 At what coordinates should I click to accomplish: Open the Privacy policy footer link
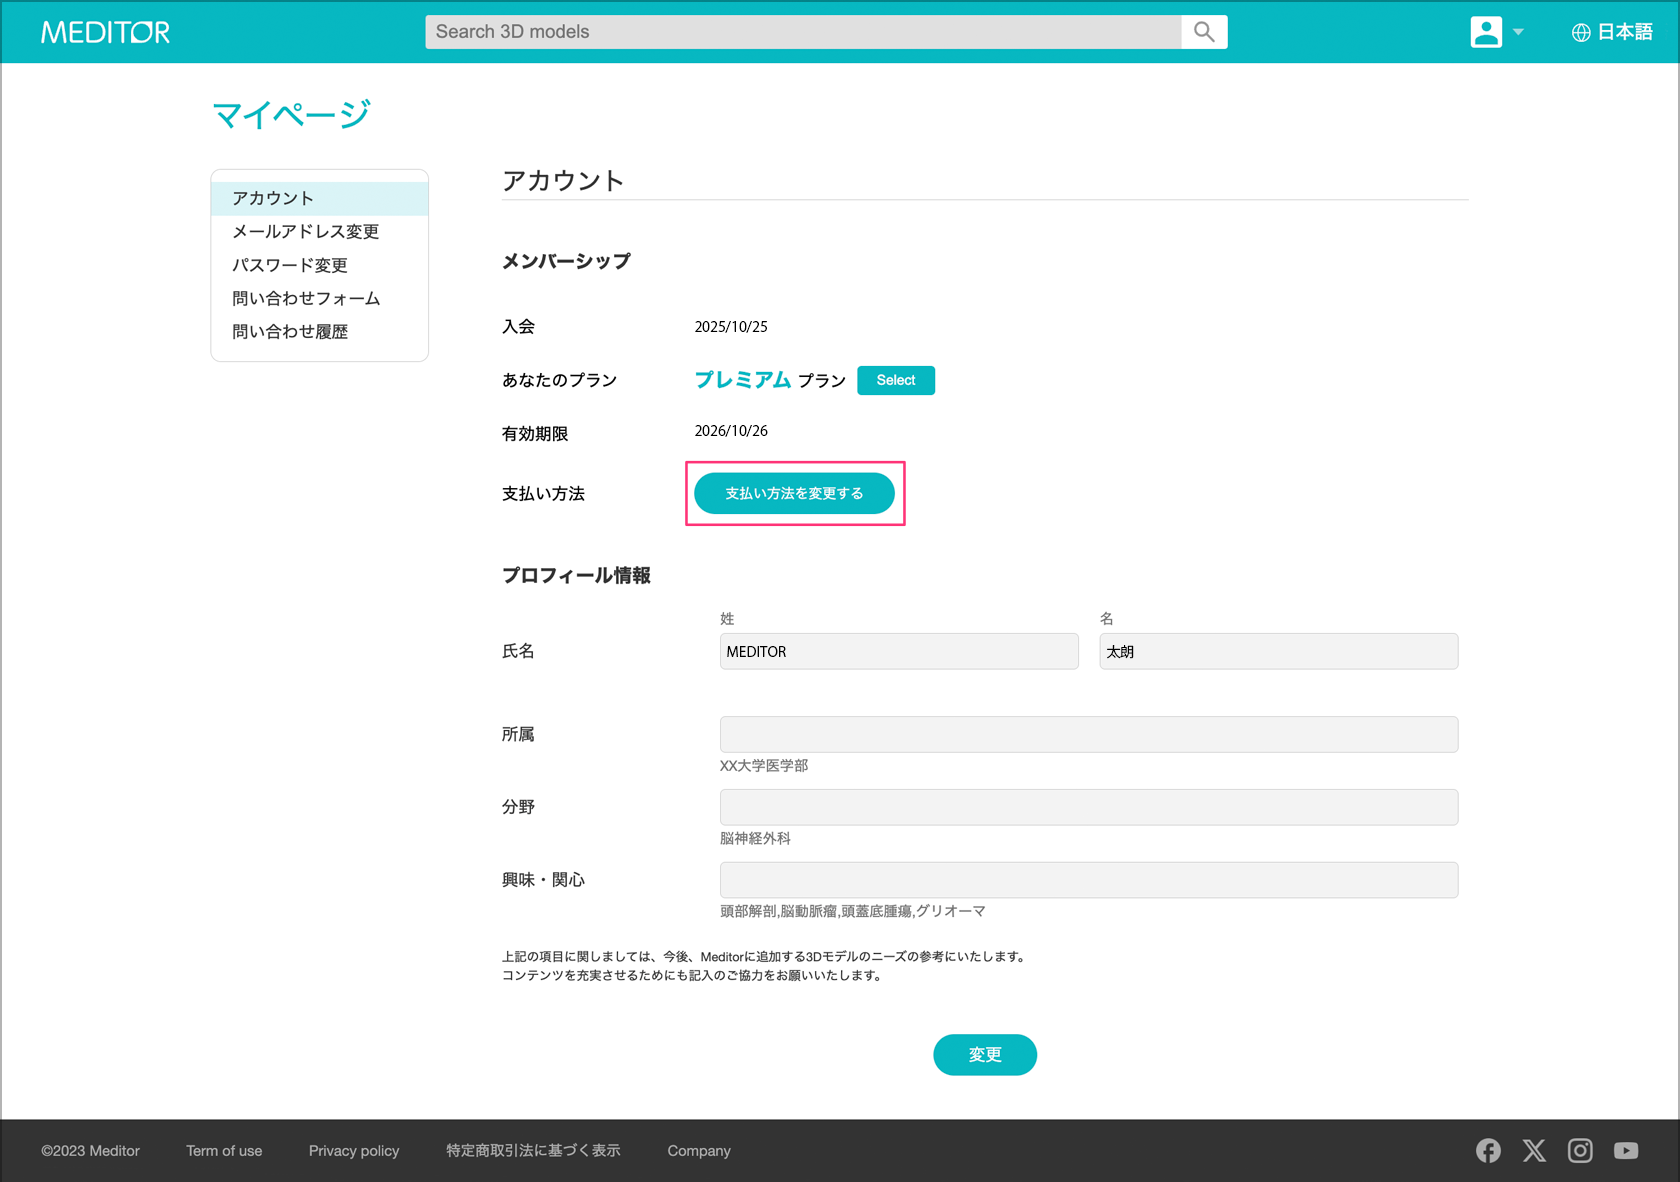(x=354, y=1151)
